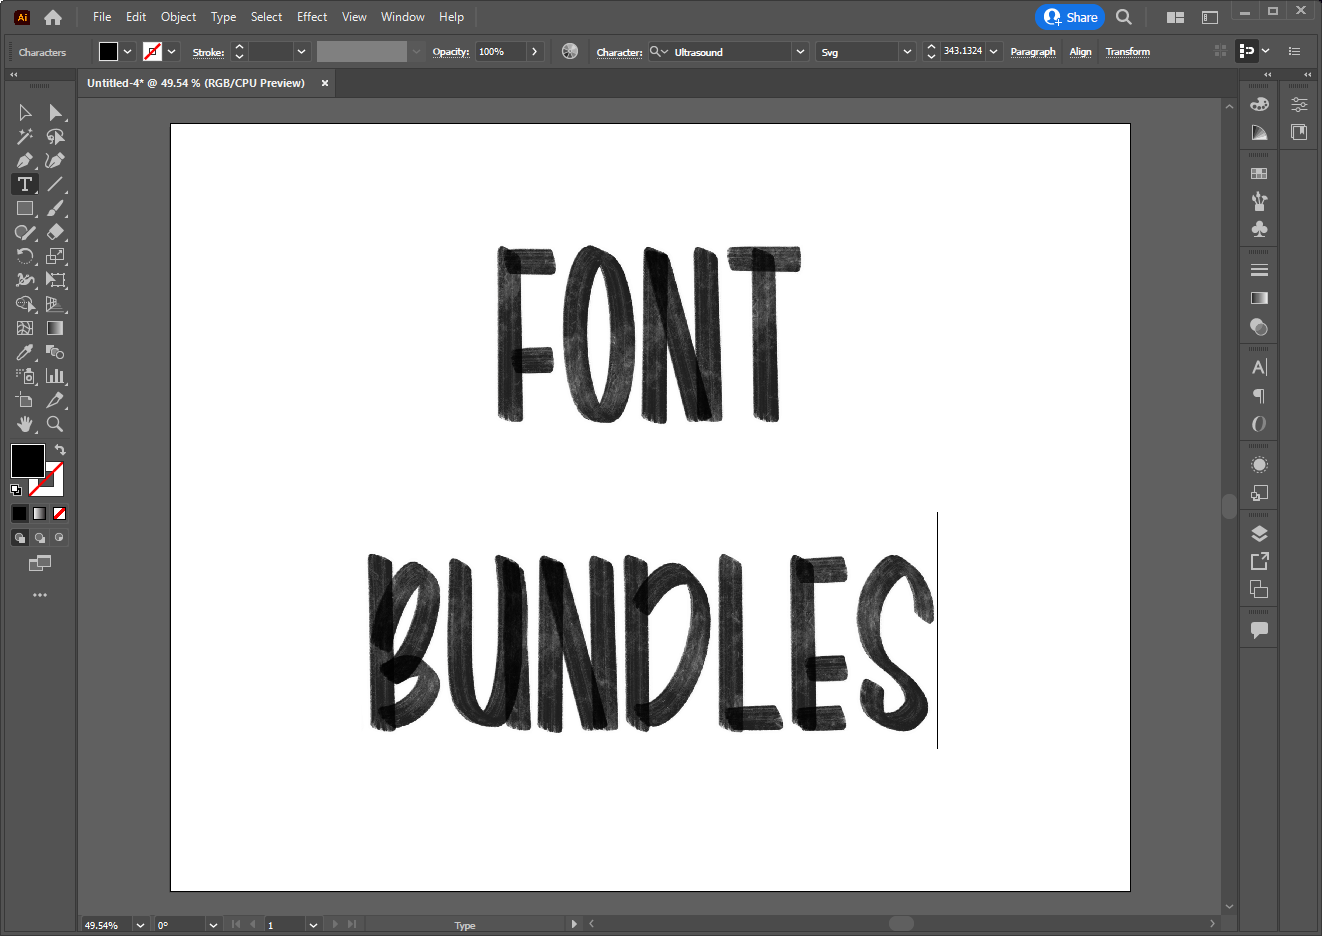The width and height of the screenshot is (1322, 936).
Task: Reset to default fill and stroke
Action: [16, 490]
